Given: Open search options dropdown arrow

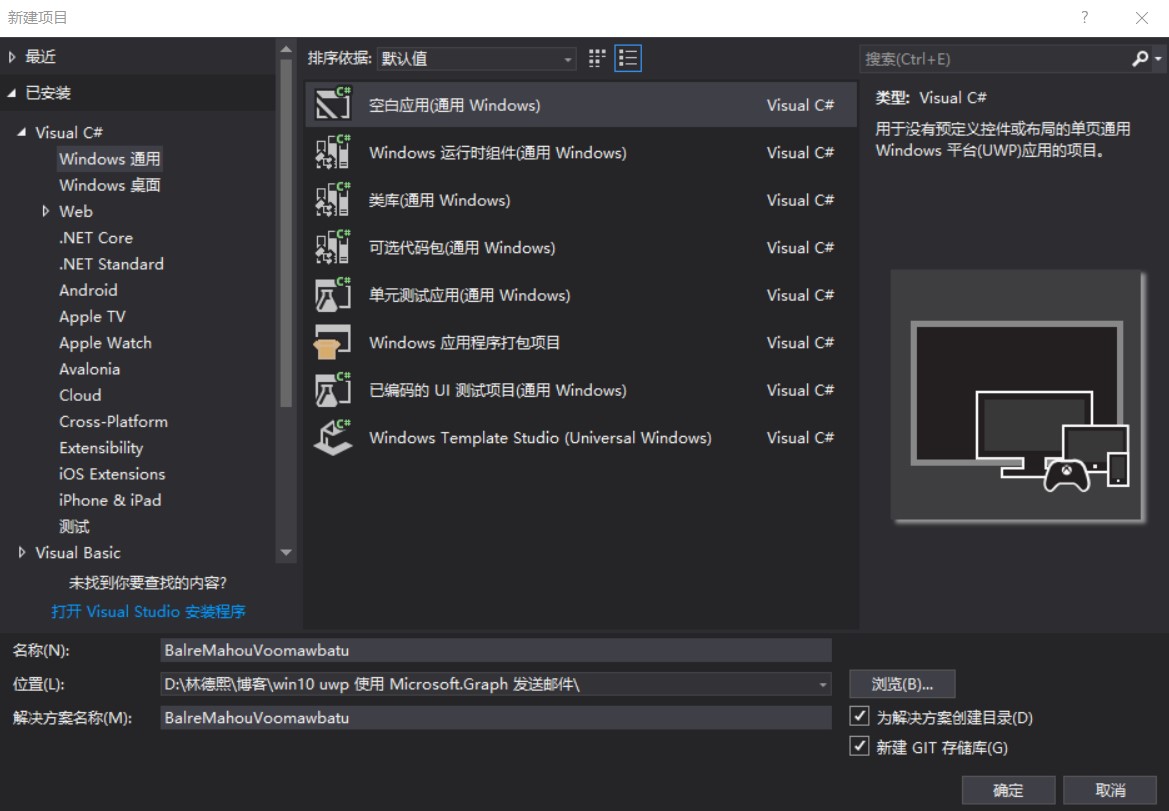Looking at the screenshot, I should (x=1158, y=58).
